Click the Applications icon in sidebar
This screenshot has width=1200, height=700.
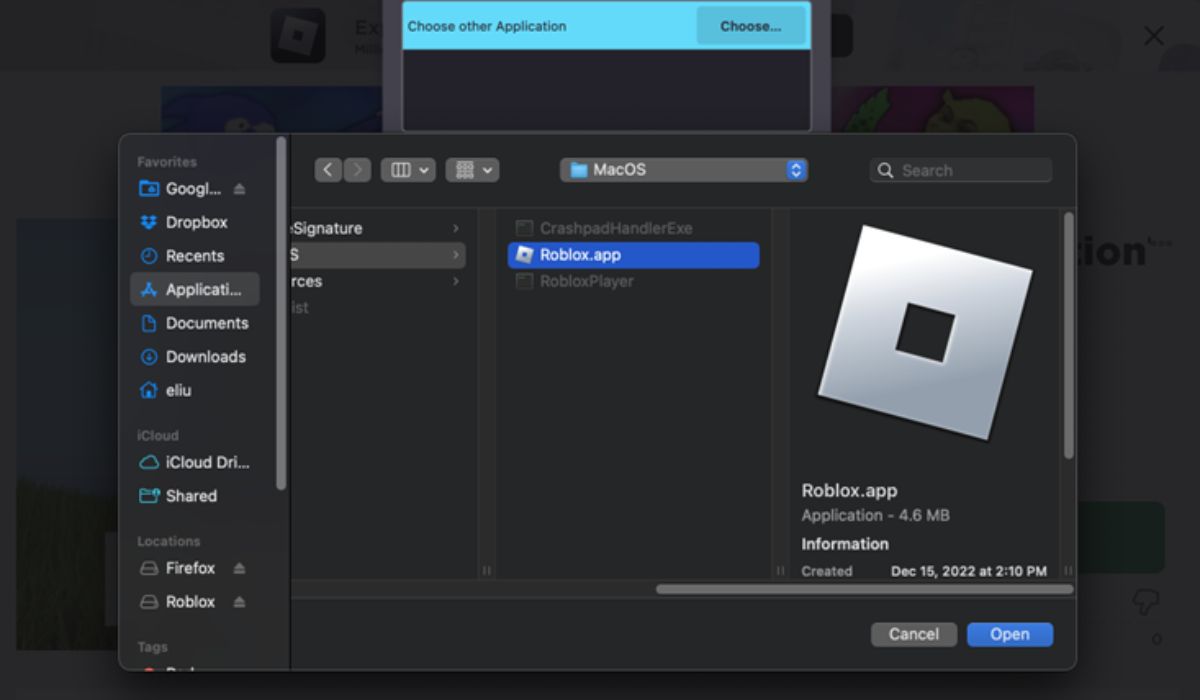tap(149, 290)
